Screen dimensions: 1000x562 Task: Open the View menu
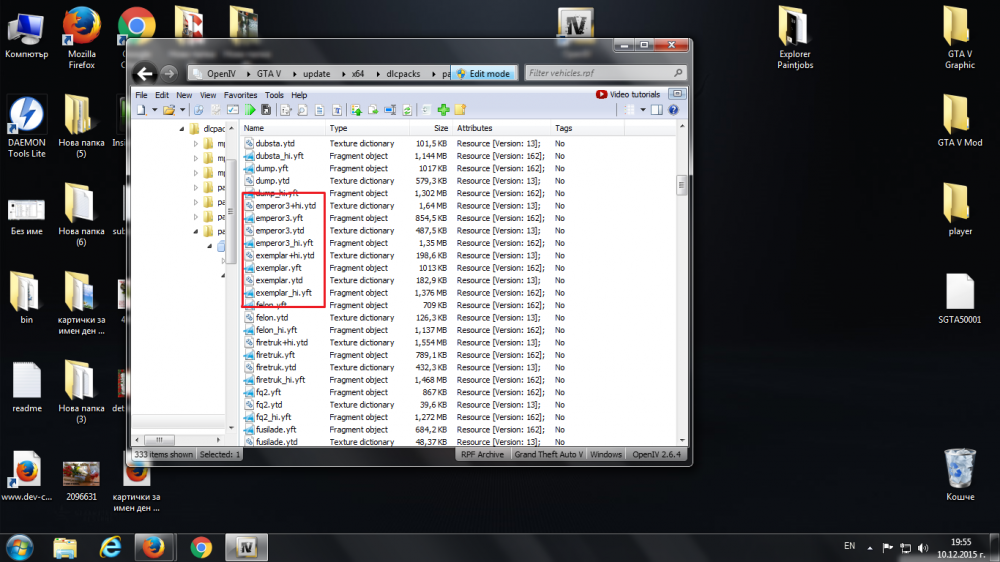(x=208, y=95)
